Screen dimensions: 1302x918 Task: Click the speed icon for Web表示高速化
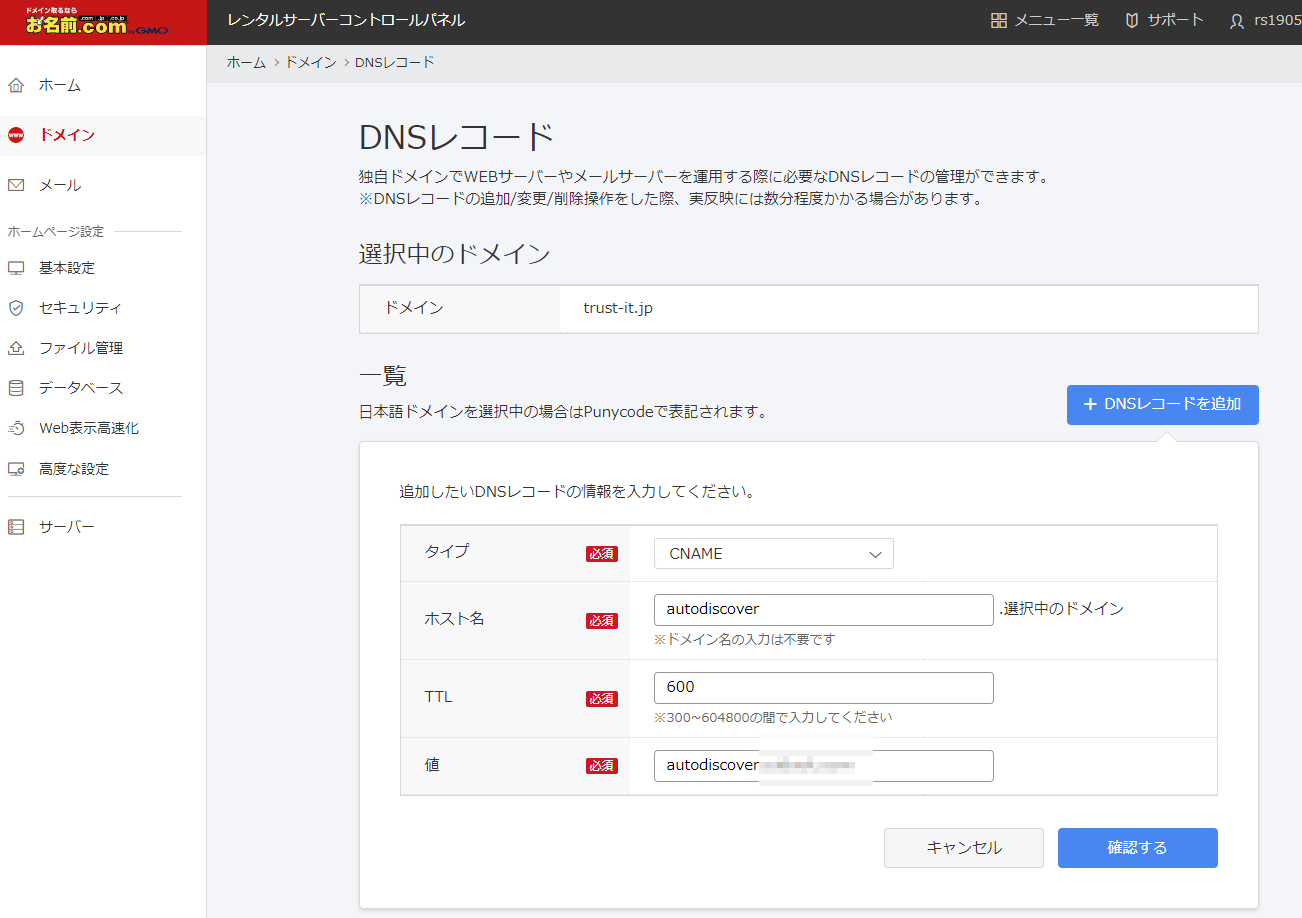click(x=16, y=428)
